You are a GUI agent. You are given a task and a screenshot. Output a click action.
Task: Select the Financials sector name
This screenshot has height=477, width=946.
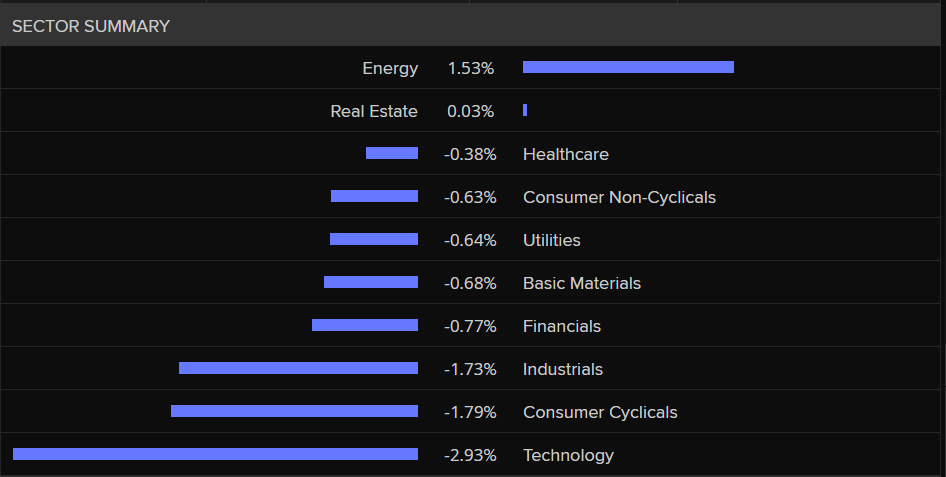click(561, 326)
